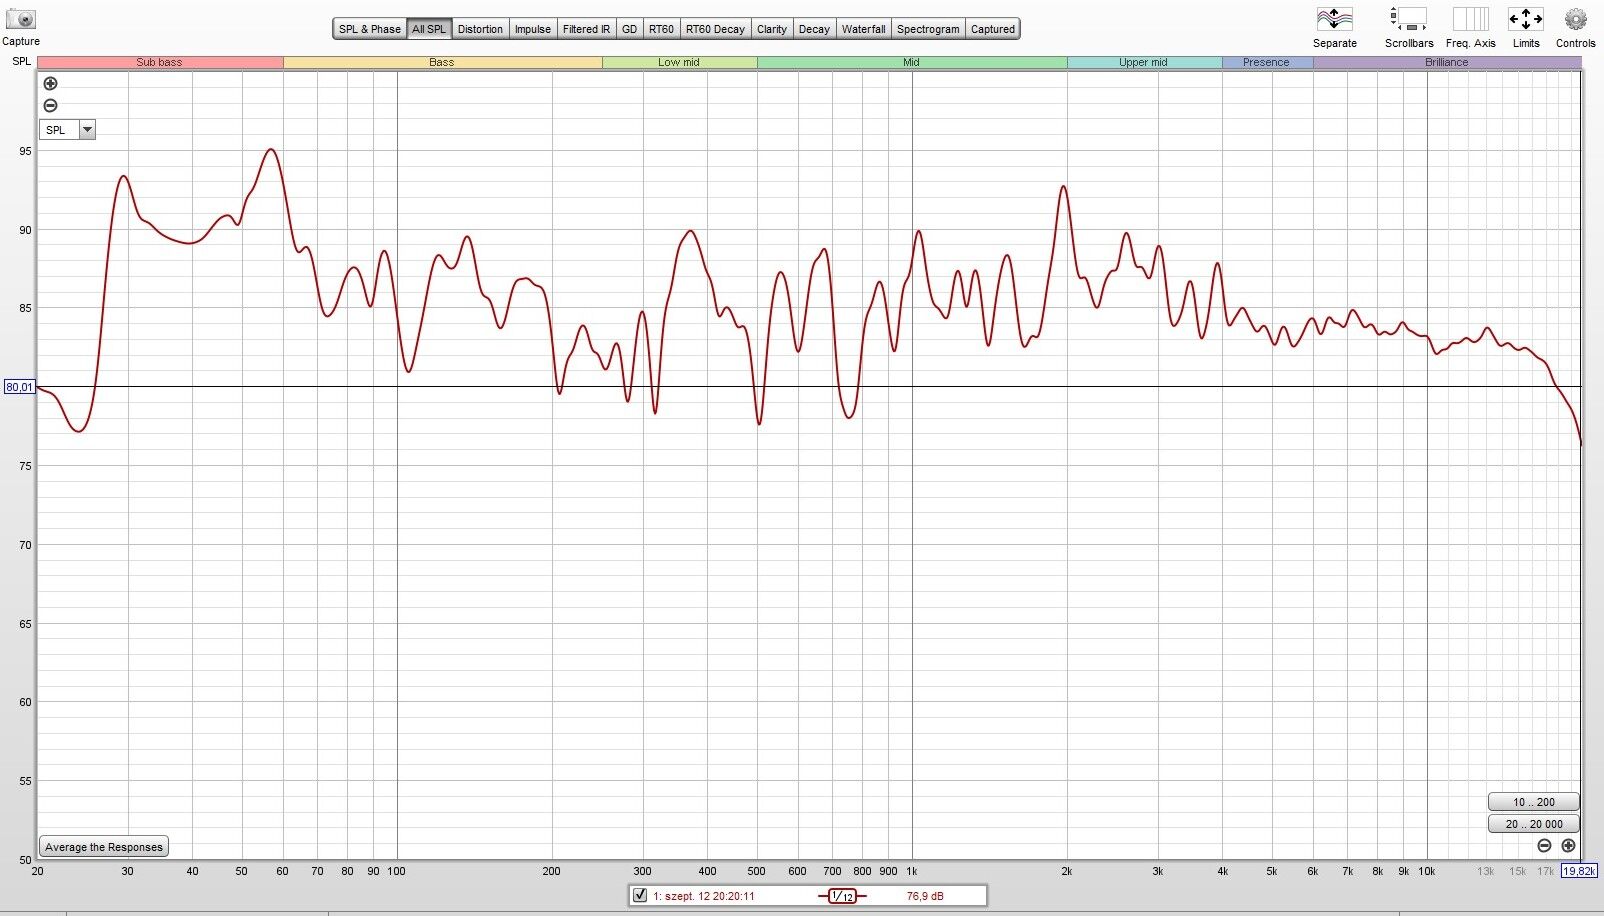Switch to SPL & Phase tab
The height and width of the screenshot is (916, 1604).
point(369,29)
